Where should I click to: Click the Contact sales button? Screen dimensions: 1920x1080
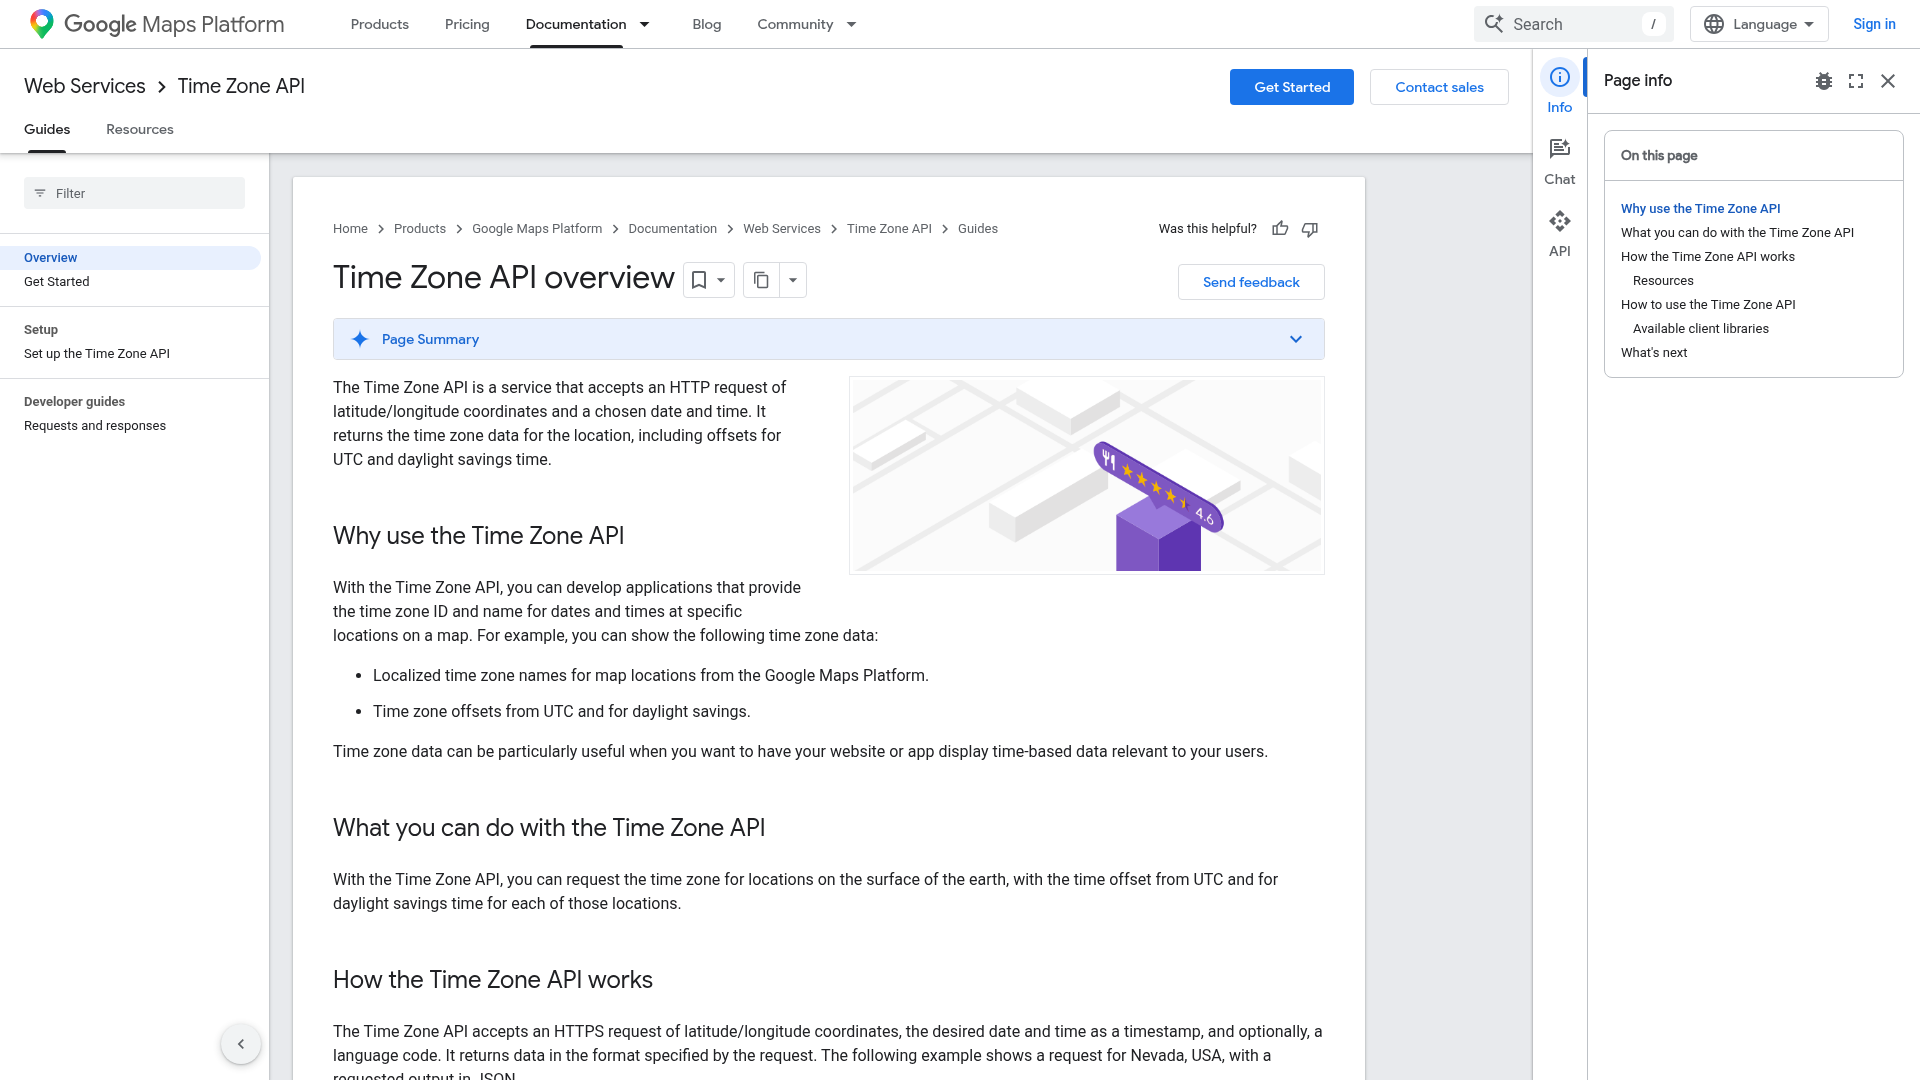pyautogui.click(x=1439, y=87)
